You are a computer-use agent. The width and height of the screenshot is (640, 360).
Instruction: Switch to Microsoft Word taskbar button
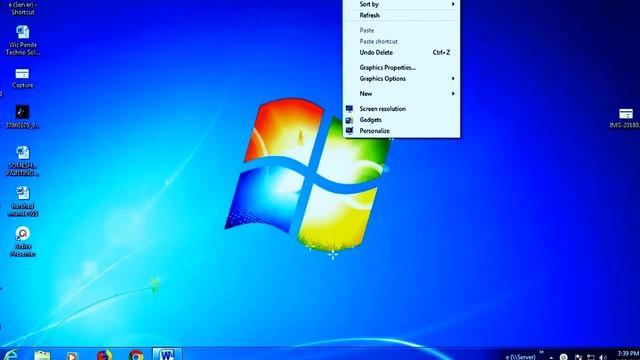(167, 354)
